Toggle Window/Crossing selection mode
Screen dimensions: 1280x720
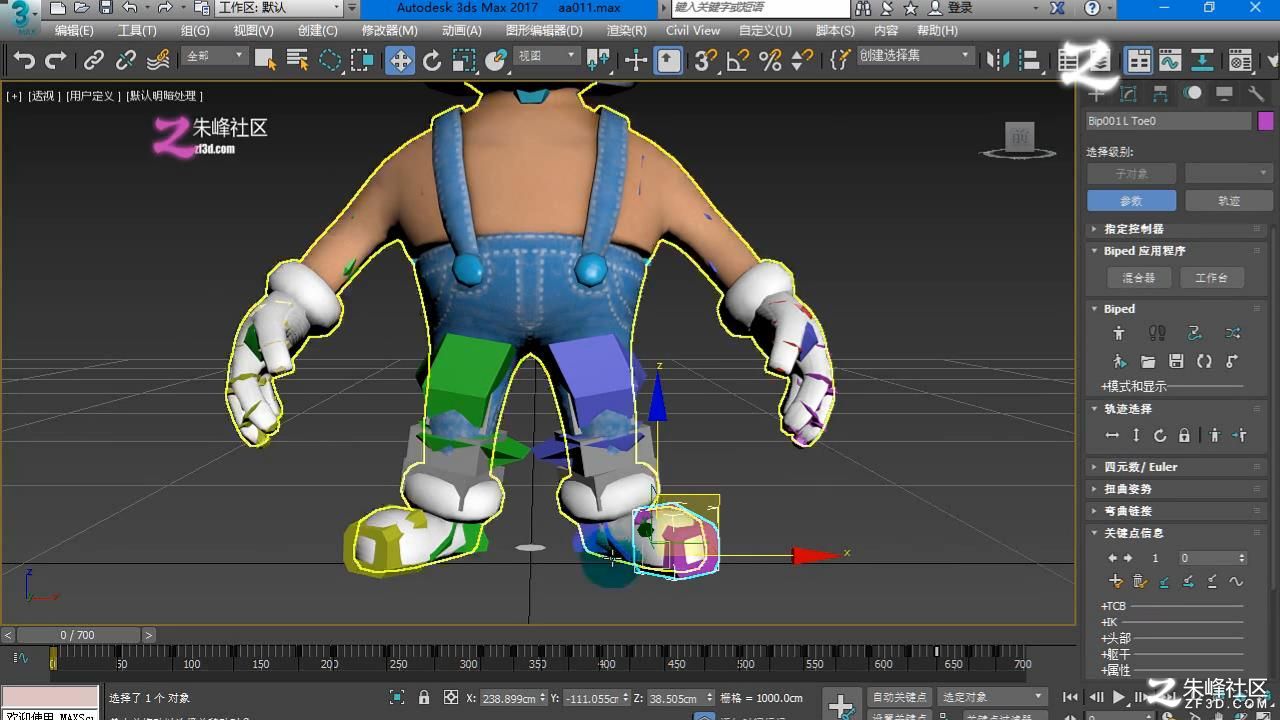pos(362,60)
